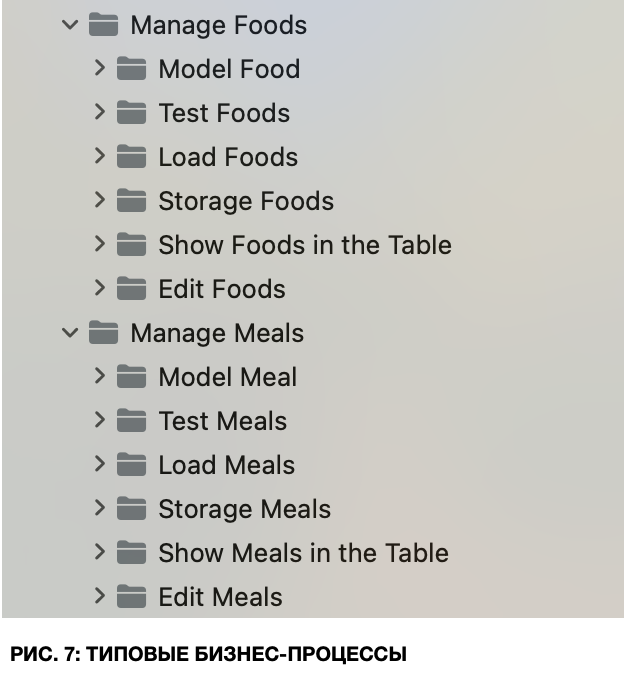626x674 pixels.
Task: Click the Test Foods folder icon
Action: coord(131,113)
